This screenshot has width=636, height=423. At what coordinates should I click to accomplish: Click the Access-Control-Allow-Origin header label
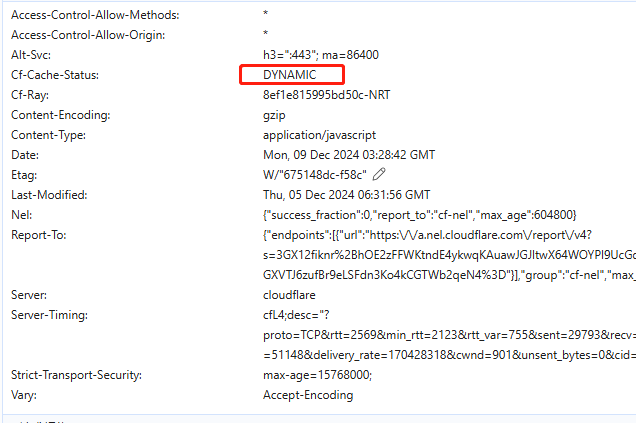pyautogui.click(x=88, y=35)
